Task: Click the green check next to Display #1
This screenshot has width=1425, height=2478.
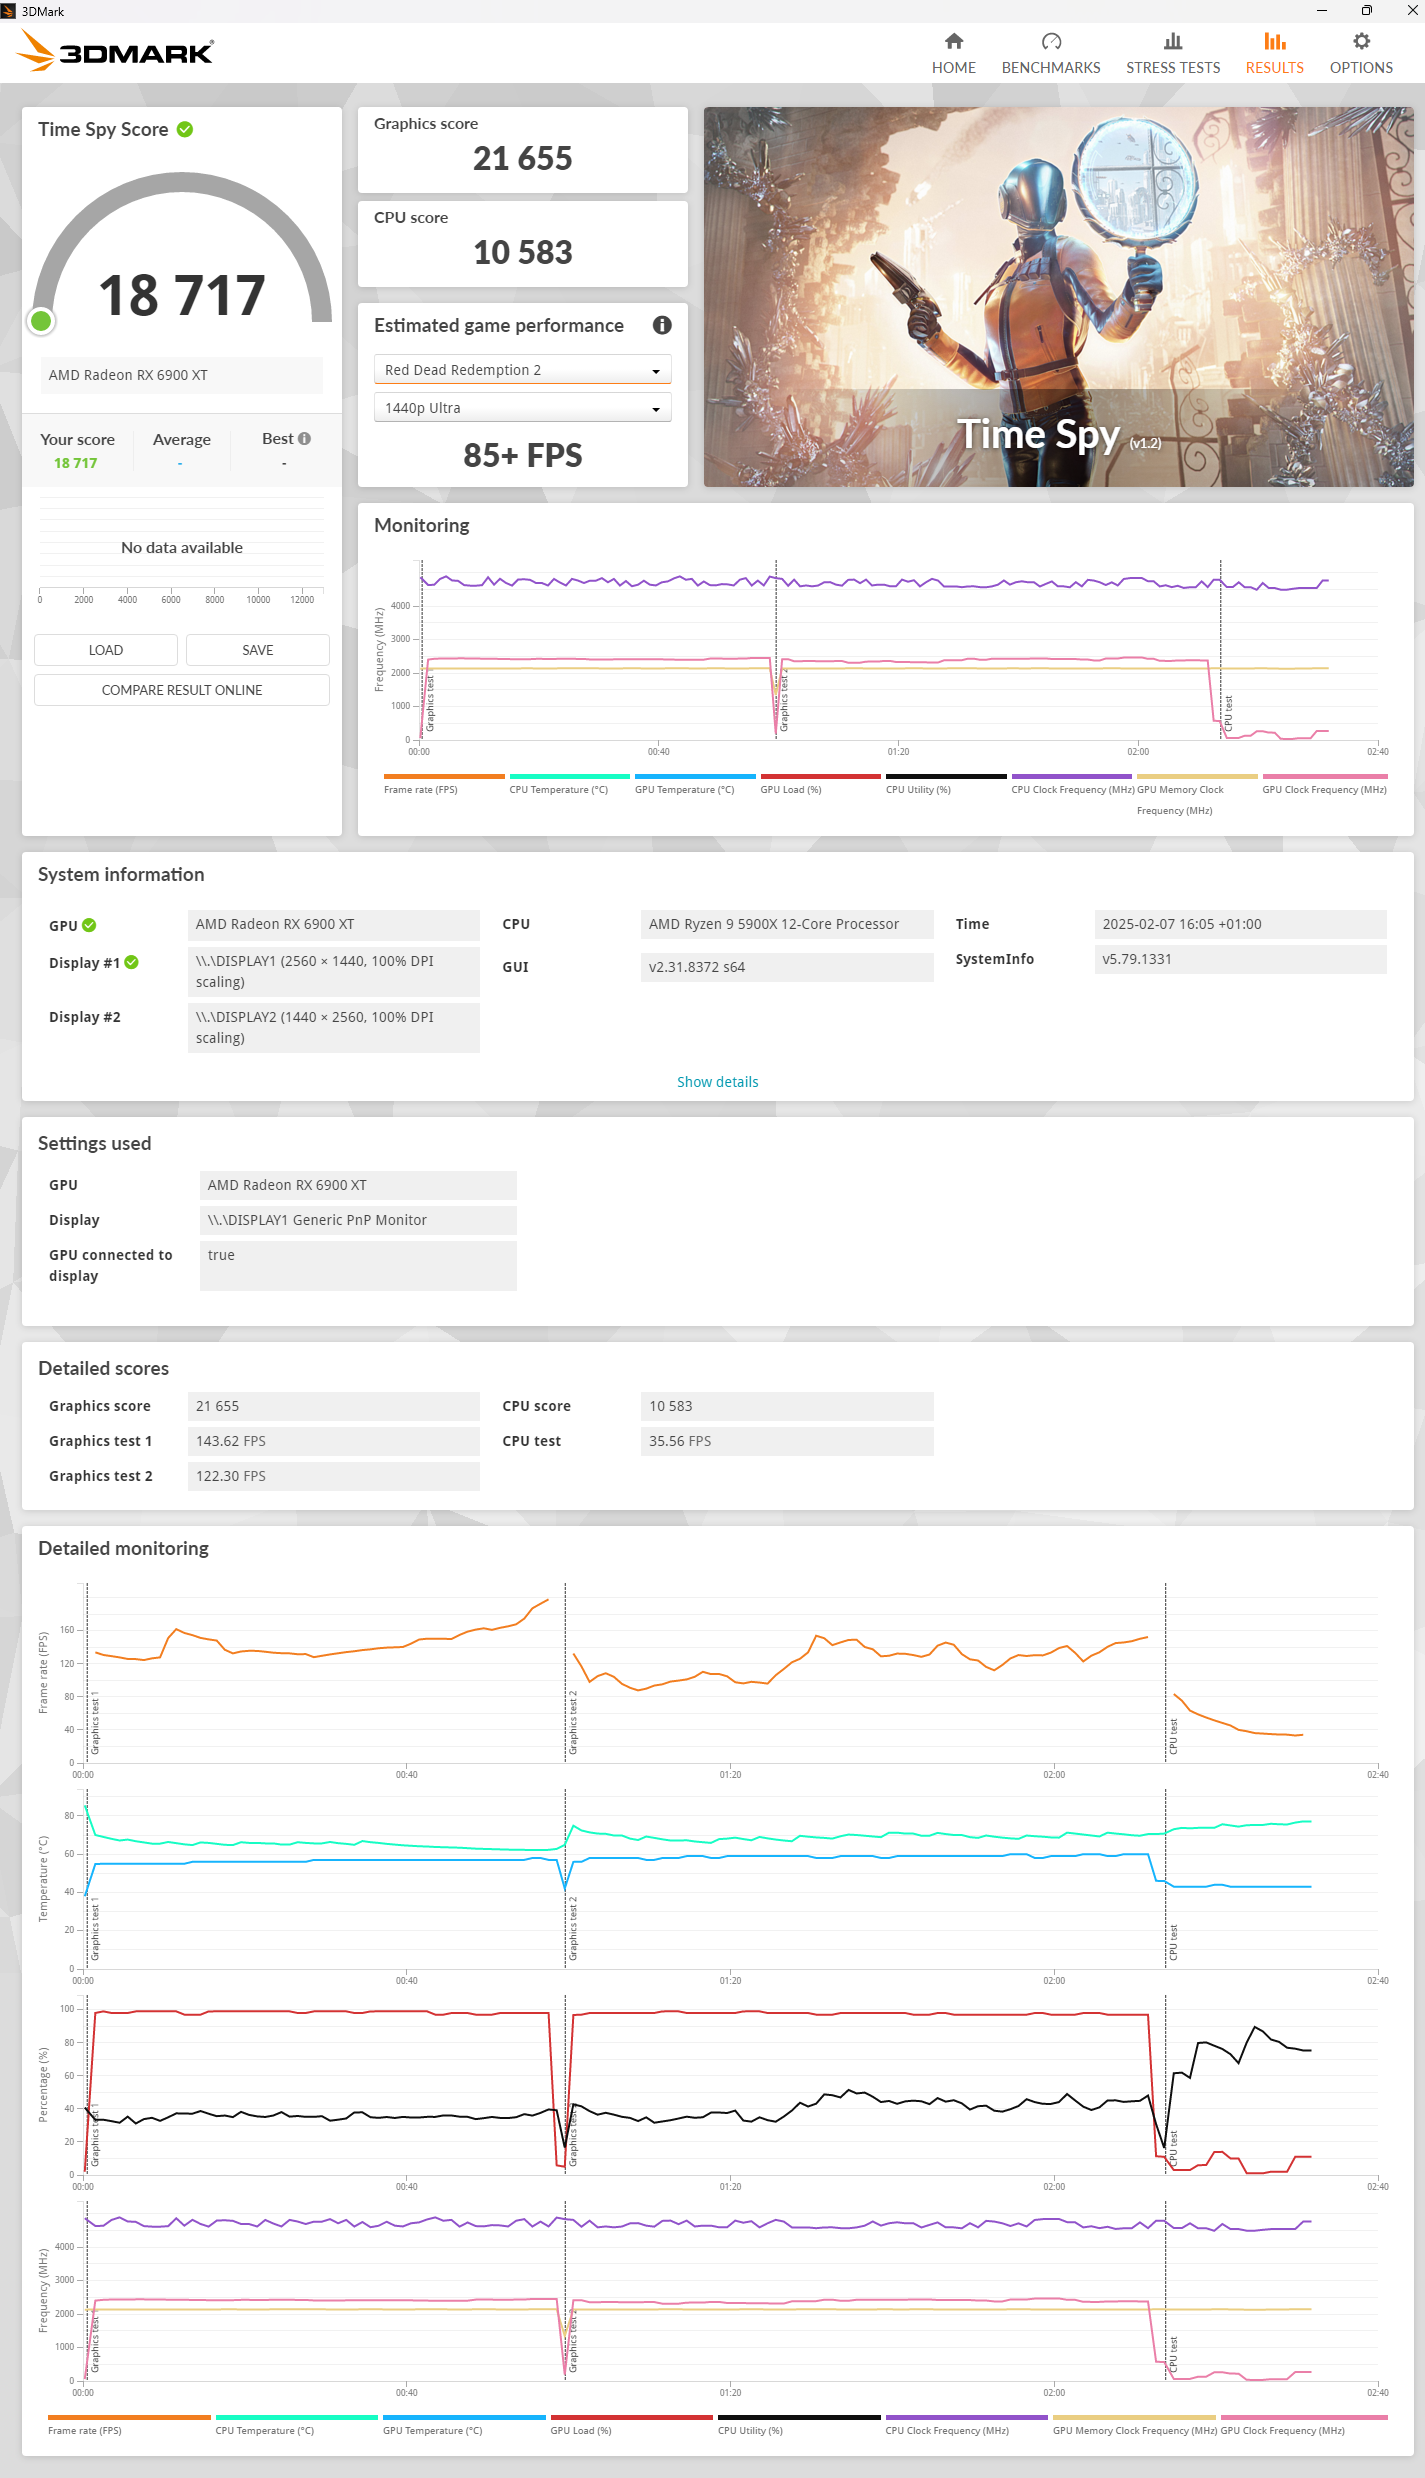Action: 131,962
